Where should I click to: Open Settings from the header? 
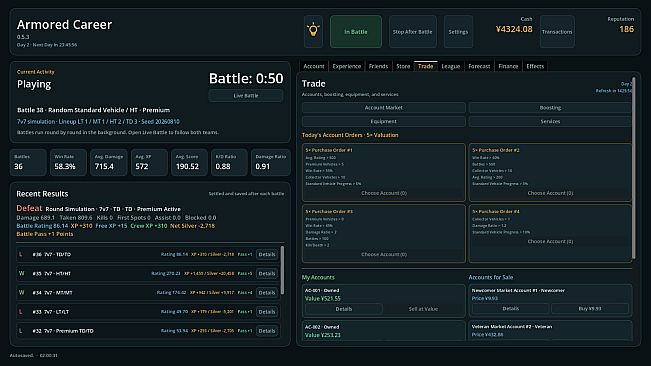pos(458,32)
